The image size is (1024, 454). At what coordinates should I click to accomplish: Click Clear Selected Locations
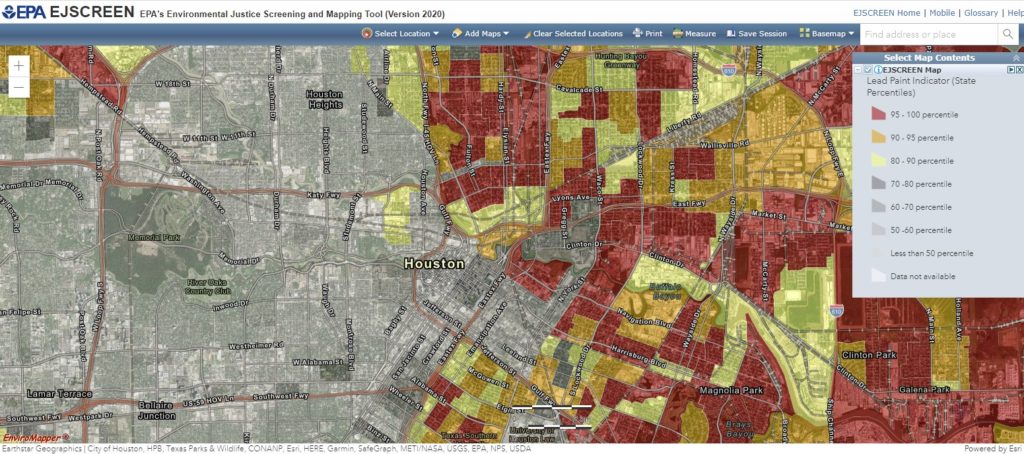pos(571,33)
